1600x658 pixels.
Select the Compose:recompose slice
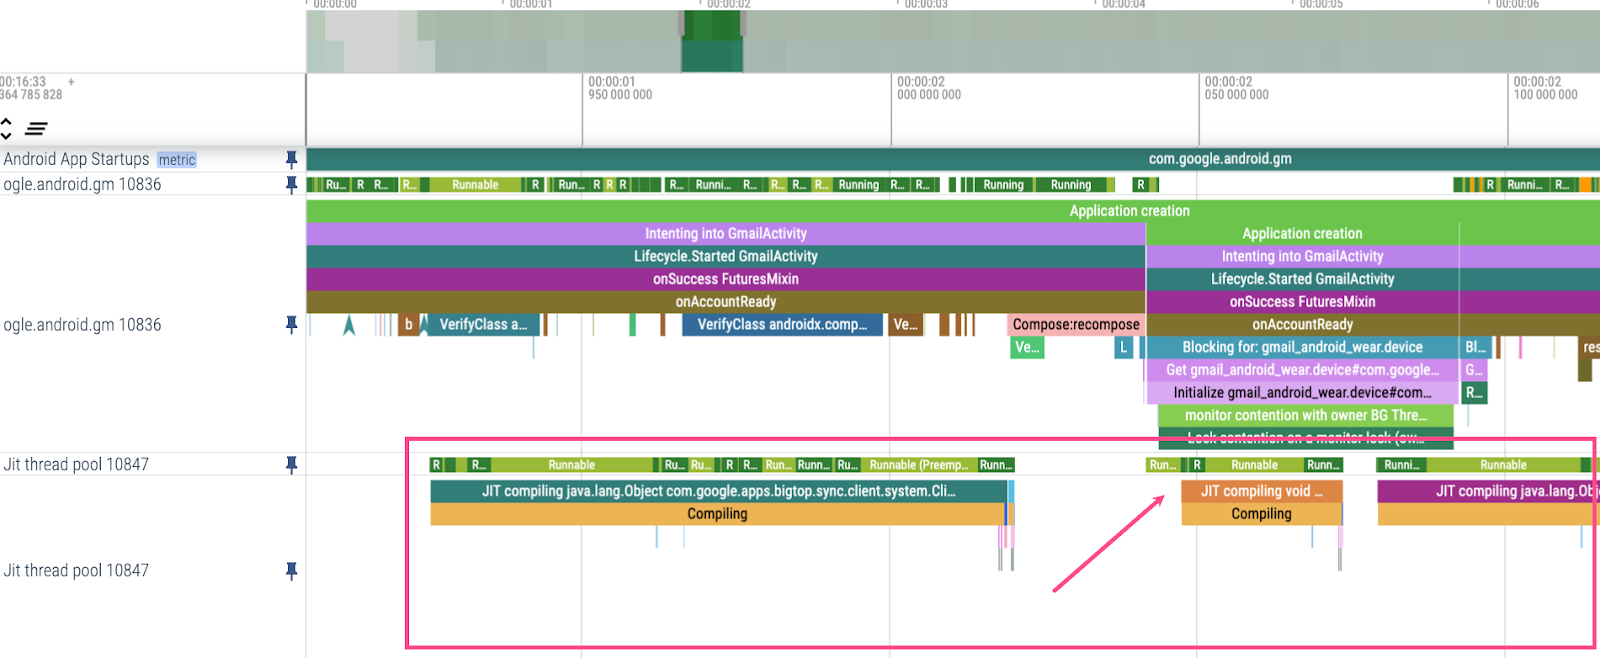point(1075,324)
